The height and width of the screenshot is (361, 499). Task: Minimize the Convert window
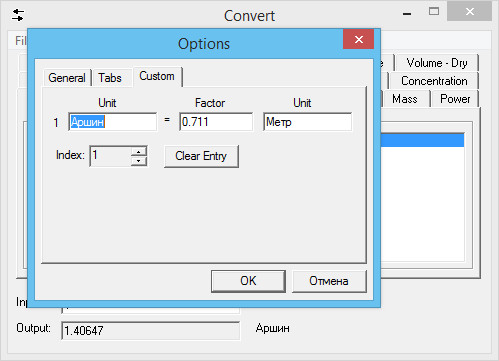click(x=407, y=14)
